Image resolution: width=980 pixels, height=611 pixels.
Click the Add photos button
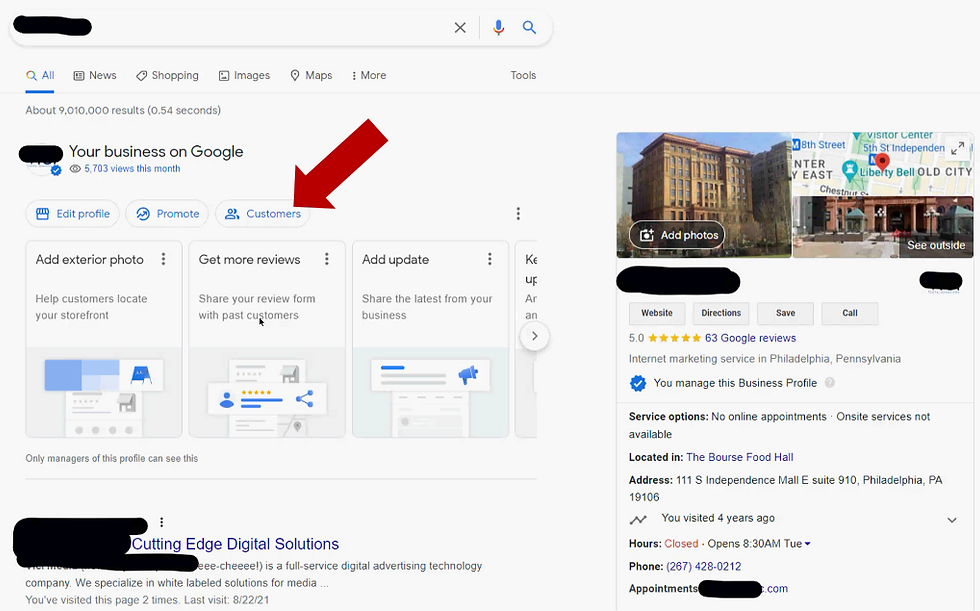tap(677, 235)
